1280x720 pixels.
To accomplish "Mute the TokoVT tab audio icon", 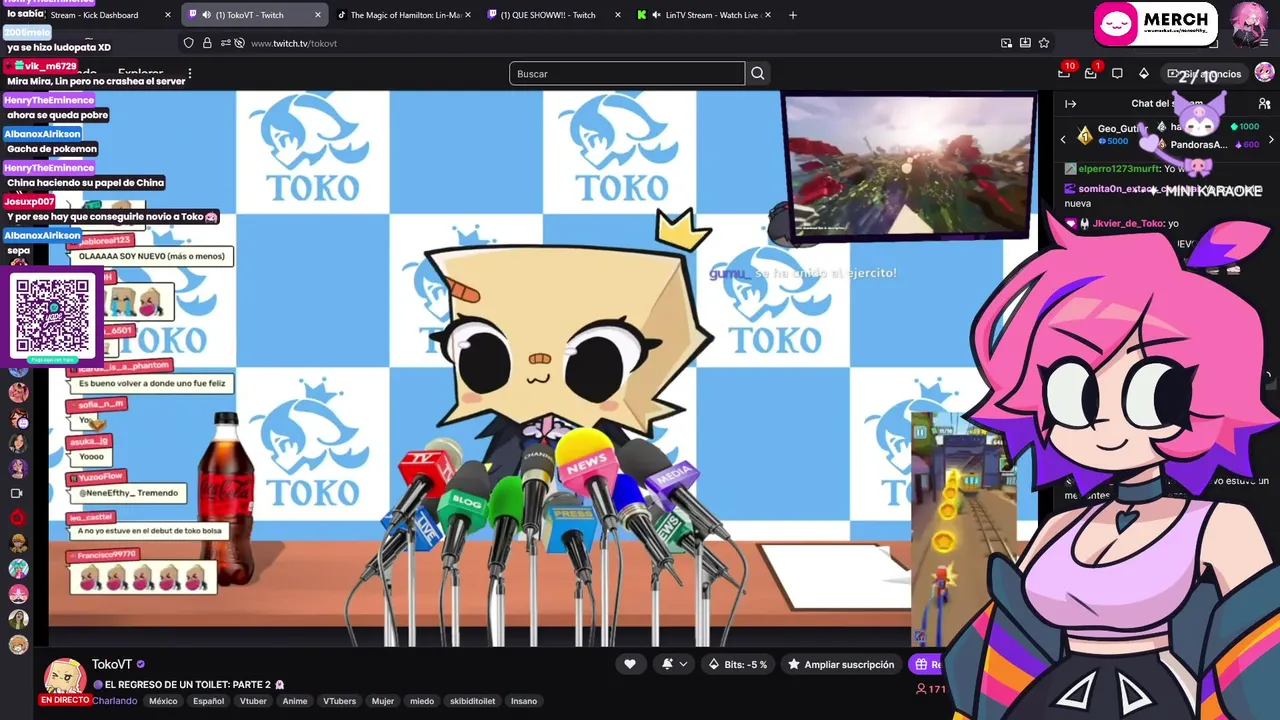I will pyautogui.click(x=206, y=15).
